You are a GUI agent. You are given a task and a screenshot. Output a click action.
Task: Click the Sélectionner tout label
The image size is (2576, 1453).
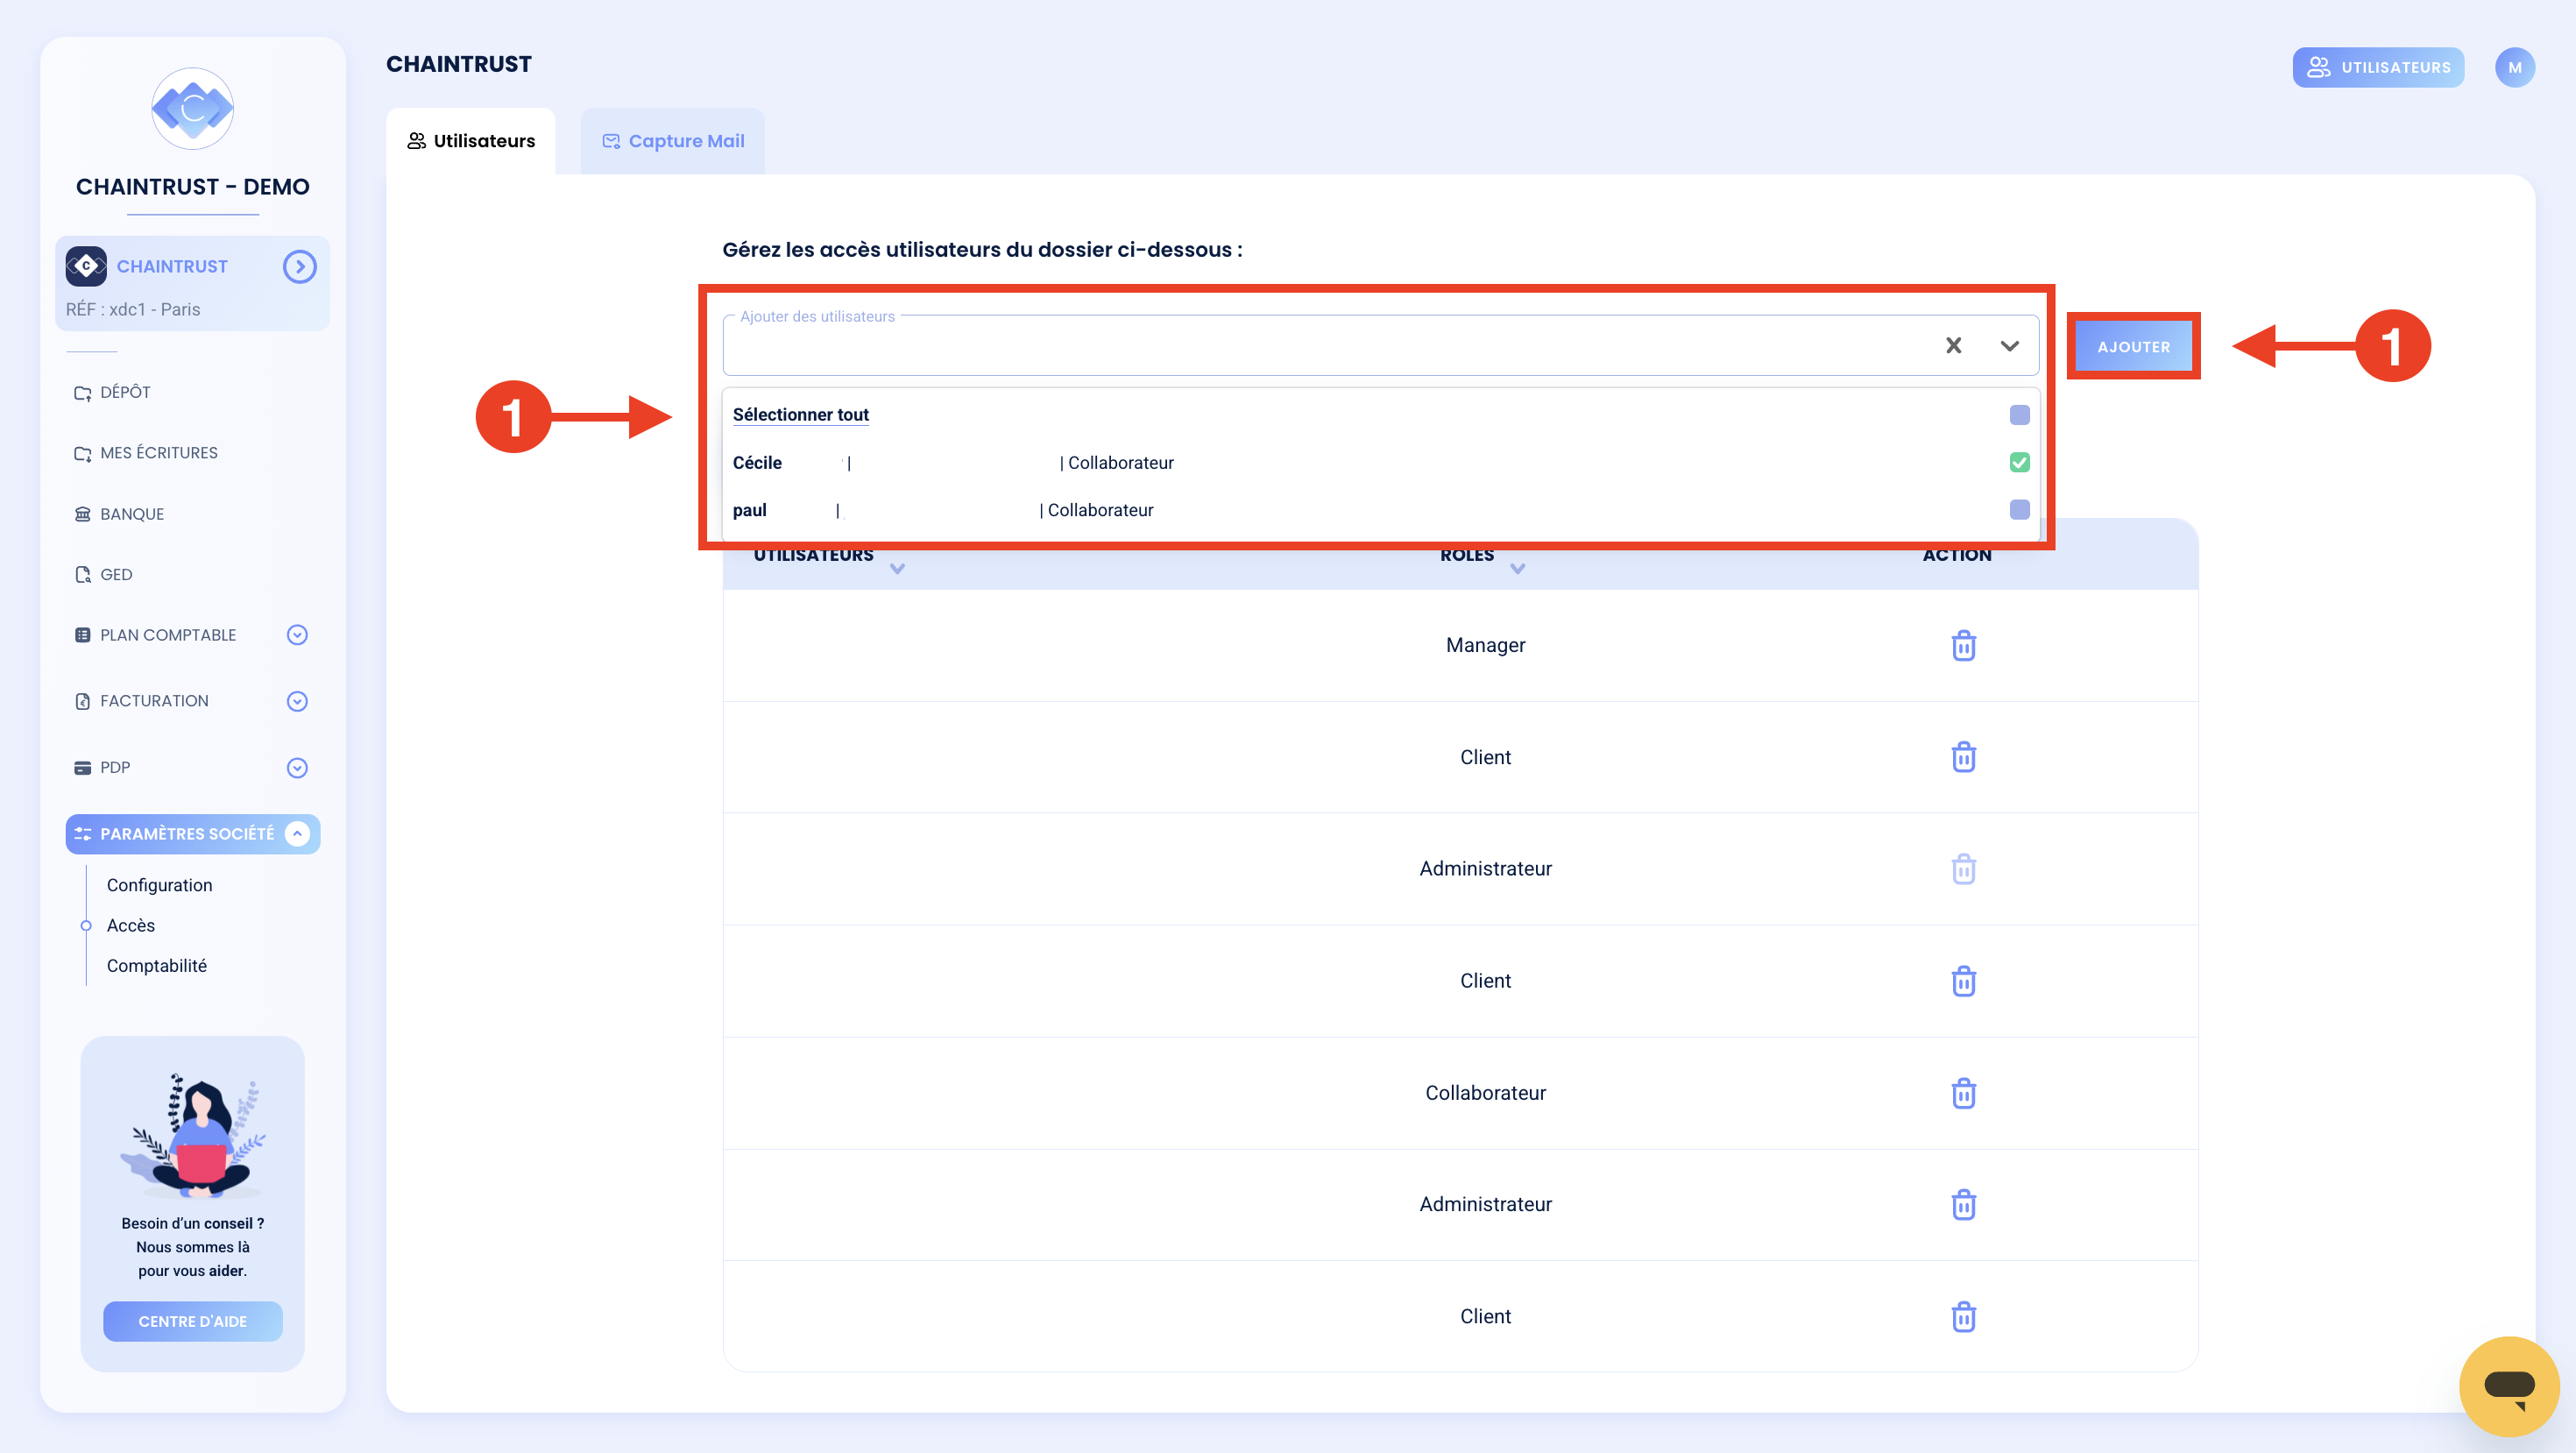pyautogui.click(x=800, y=414)
